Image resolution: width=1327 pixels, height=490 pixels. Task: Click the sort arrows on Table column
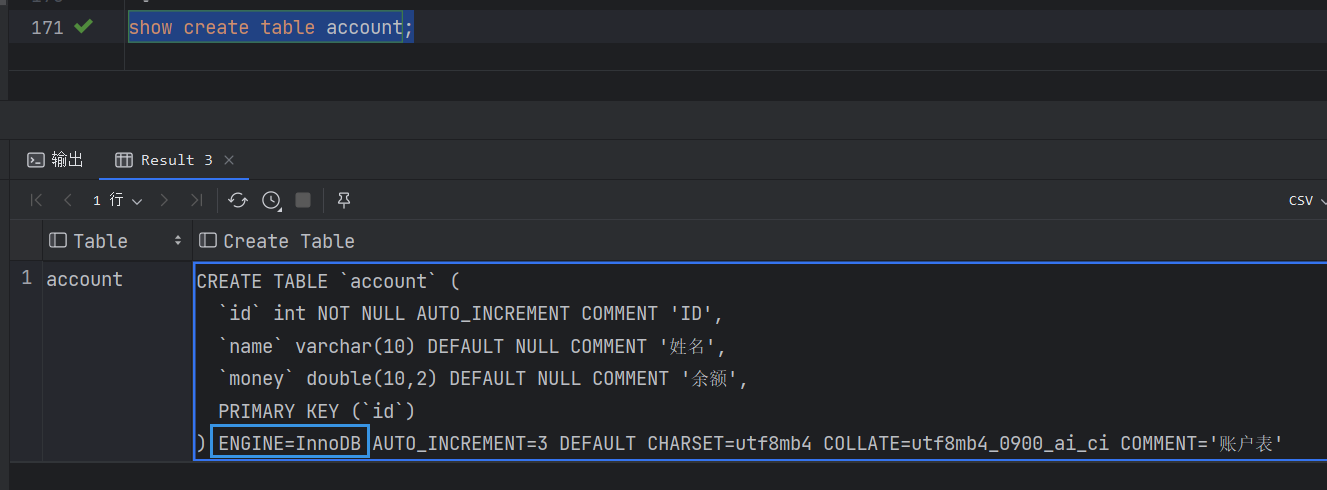point(178,241)
